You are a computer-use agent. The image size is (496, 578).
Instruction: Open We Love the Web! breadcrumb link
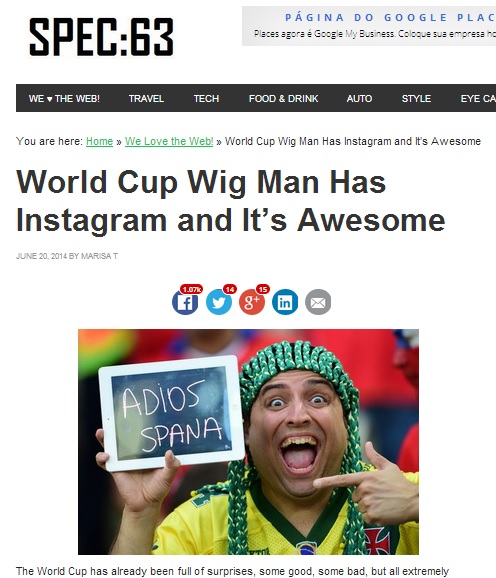(169, 141)
